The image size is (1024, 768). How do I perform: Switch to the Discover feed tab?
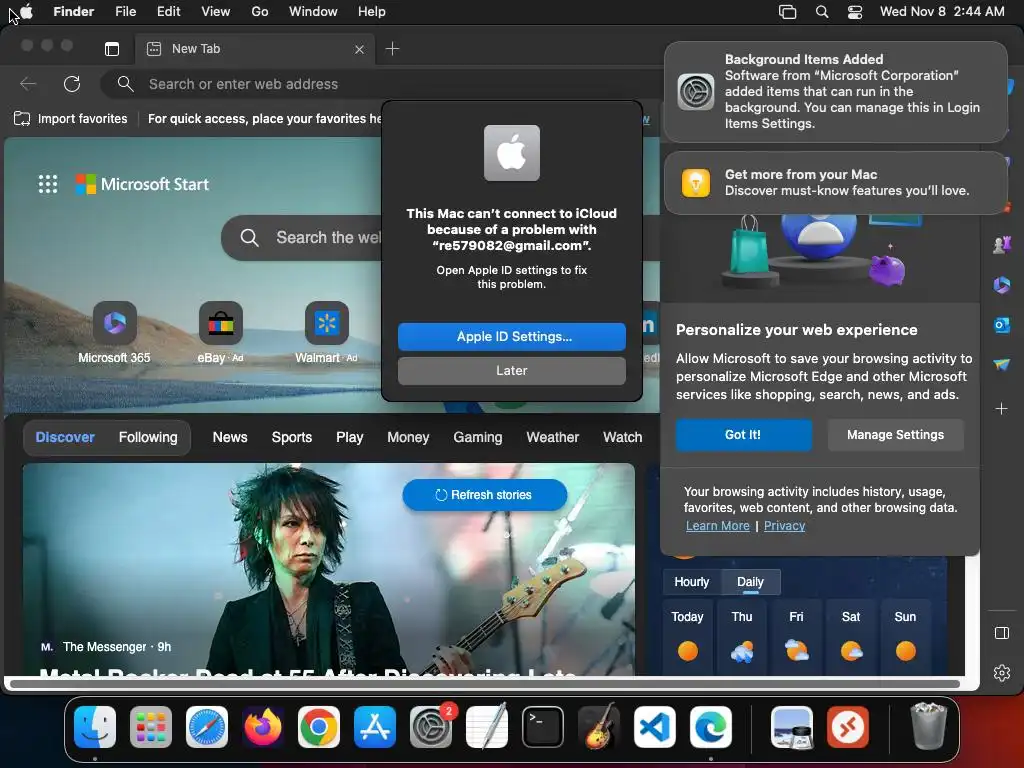click(65, 438)
